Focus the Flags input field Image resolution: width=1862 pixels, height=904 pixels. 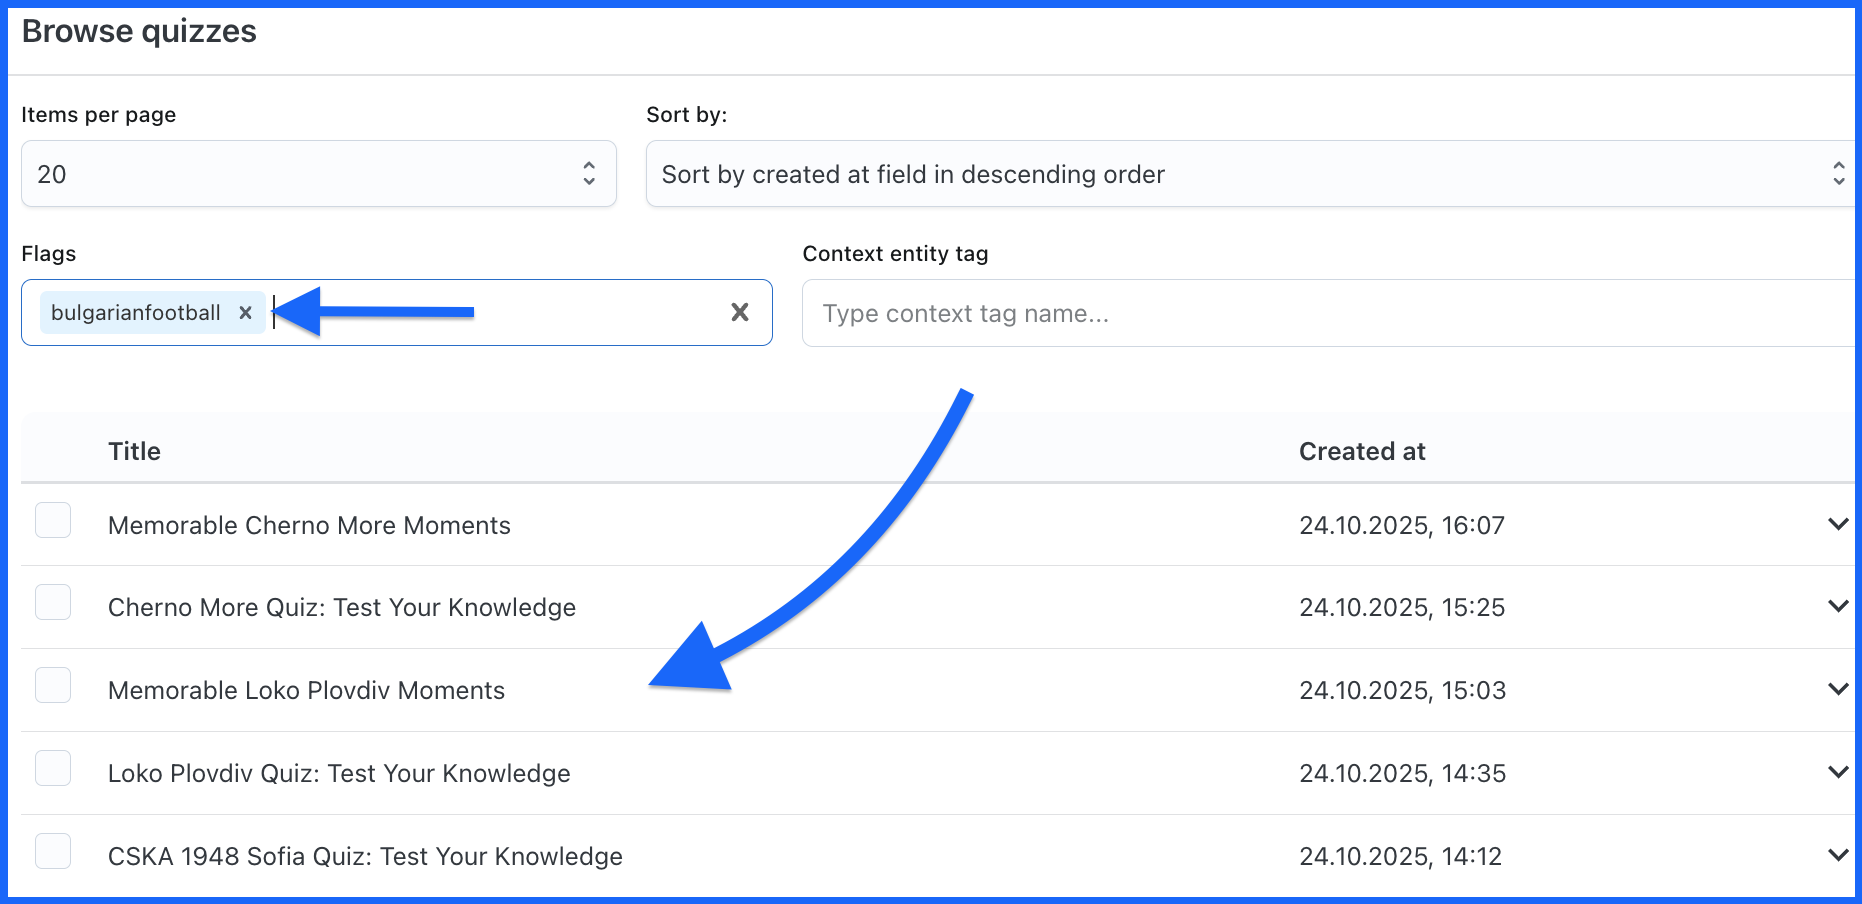500,313
